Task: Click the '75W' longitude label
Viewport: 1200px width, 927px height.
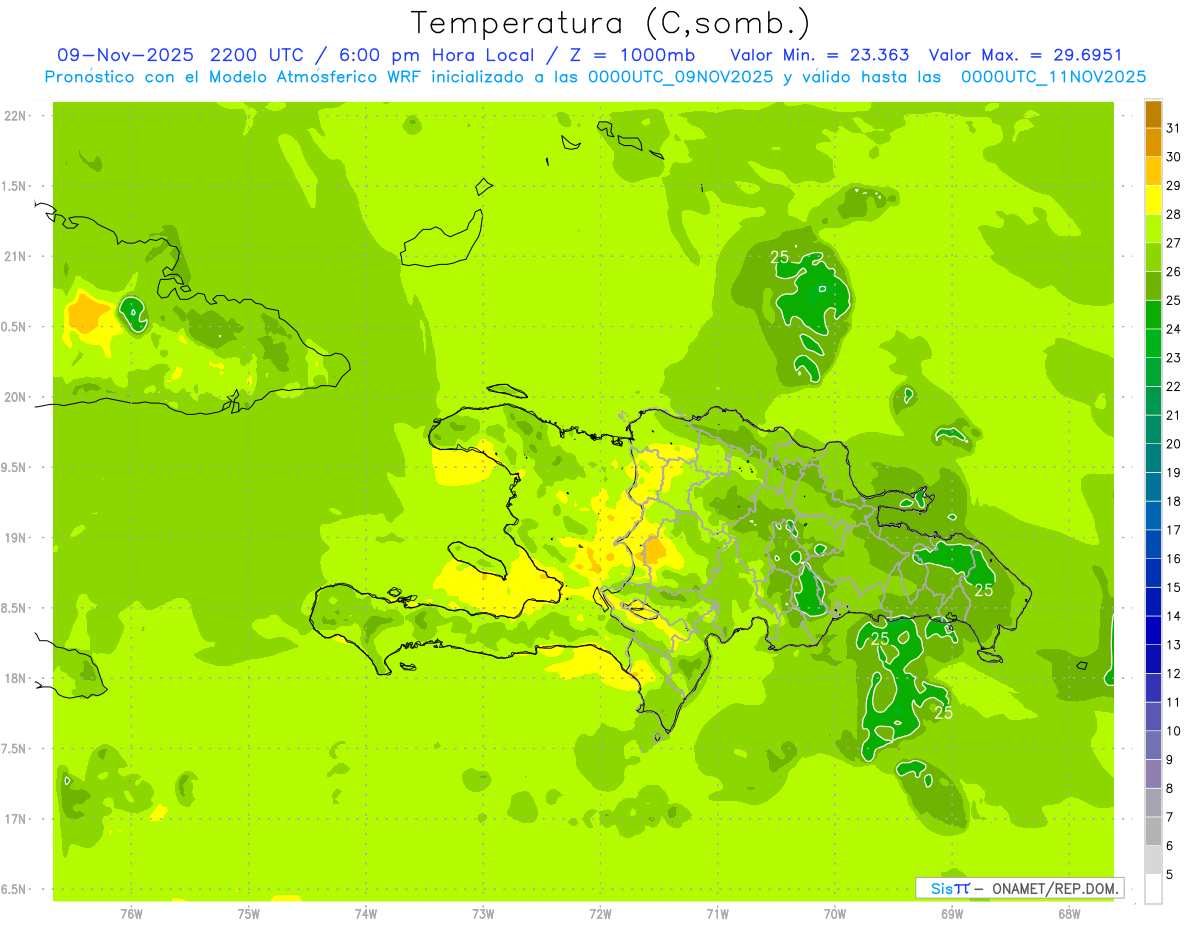Action: click(x=249, y=913)
